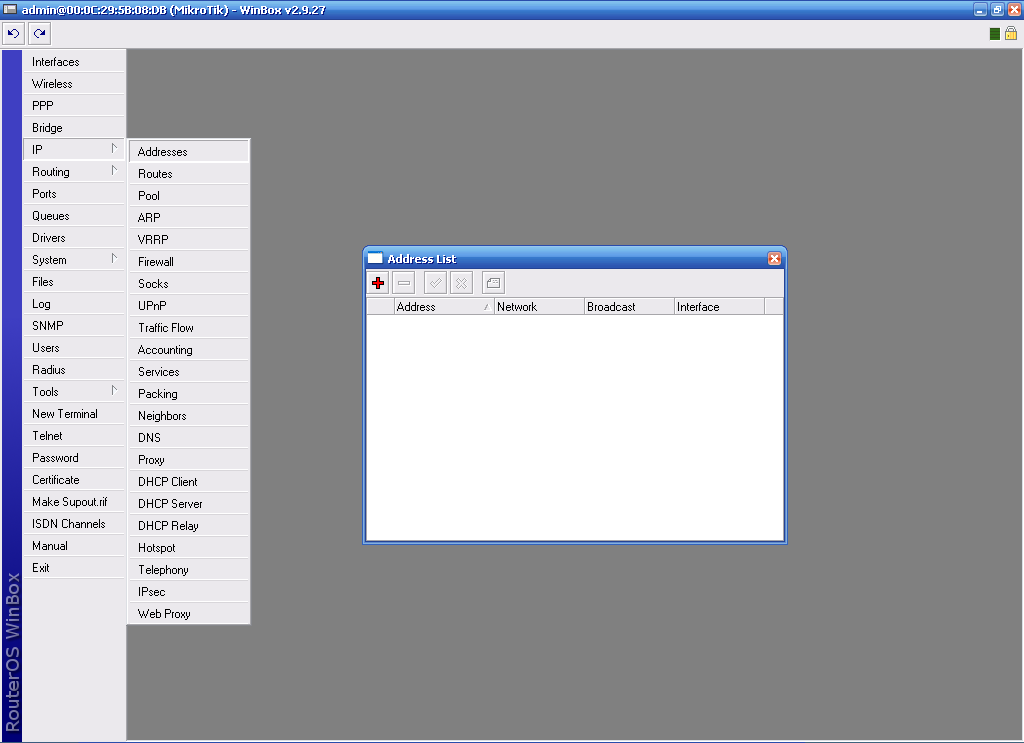This screenshot has width=1024, height=743.
Task: Select Neighbors in the IP submenu
Action: click(189, 416)
